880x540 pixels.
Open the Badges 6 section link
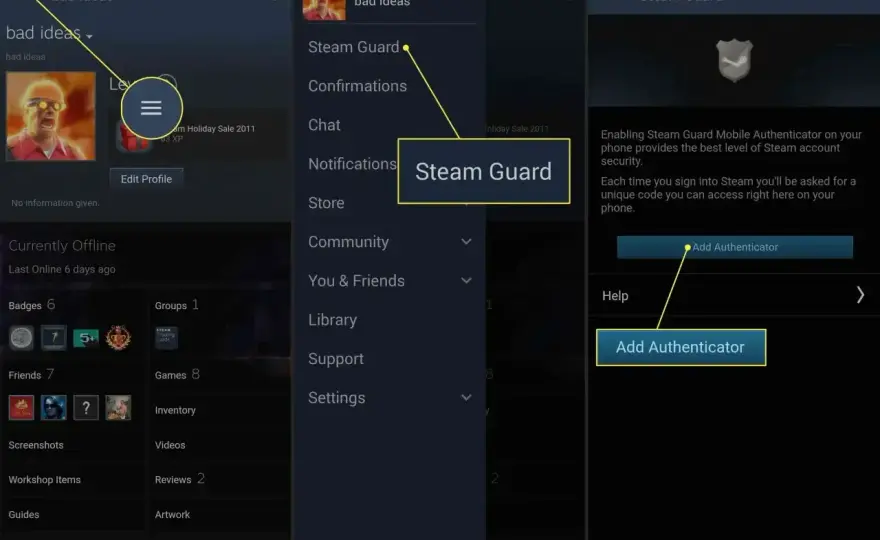(x=31, y=305)
